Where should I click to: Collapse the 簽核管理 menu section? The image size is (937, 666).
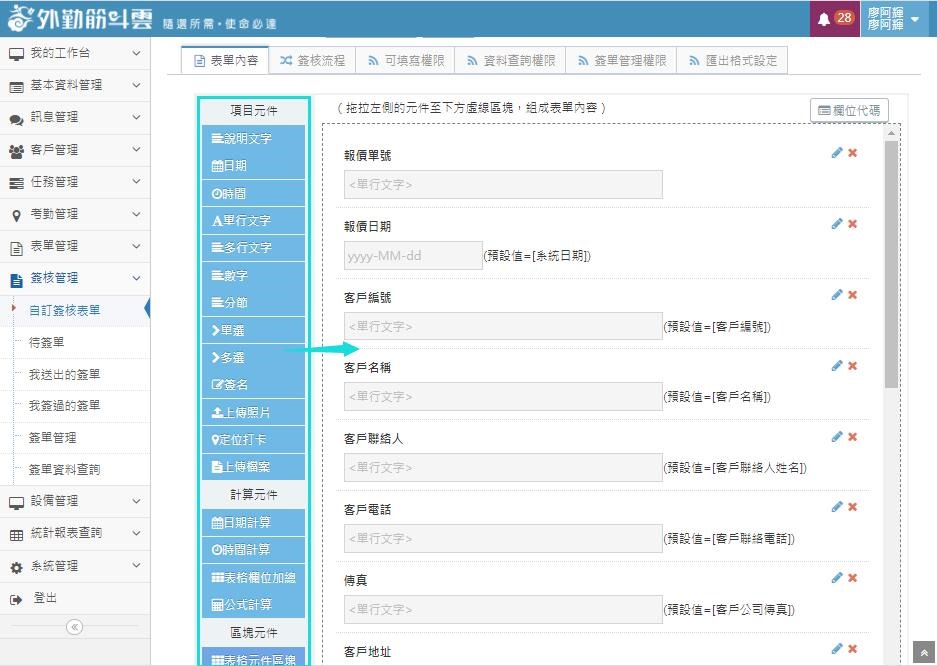pos(75,278)
